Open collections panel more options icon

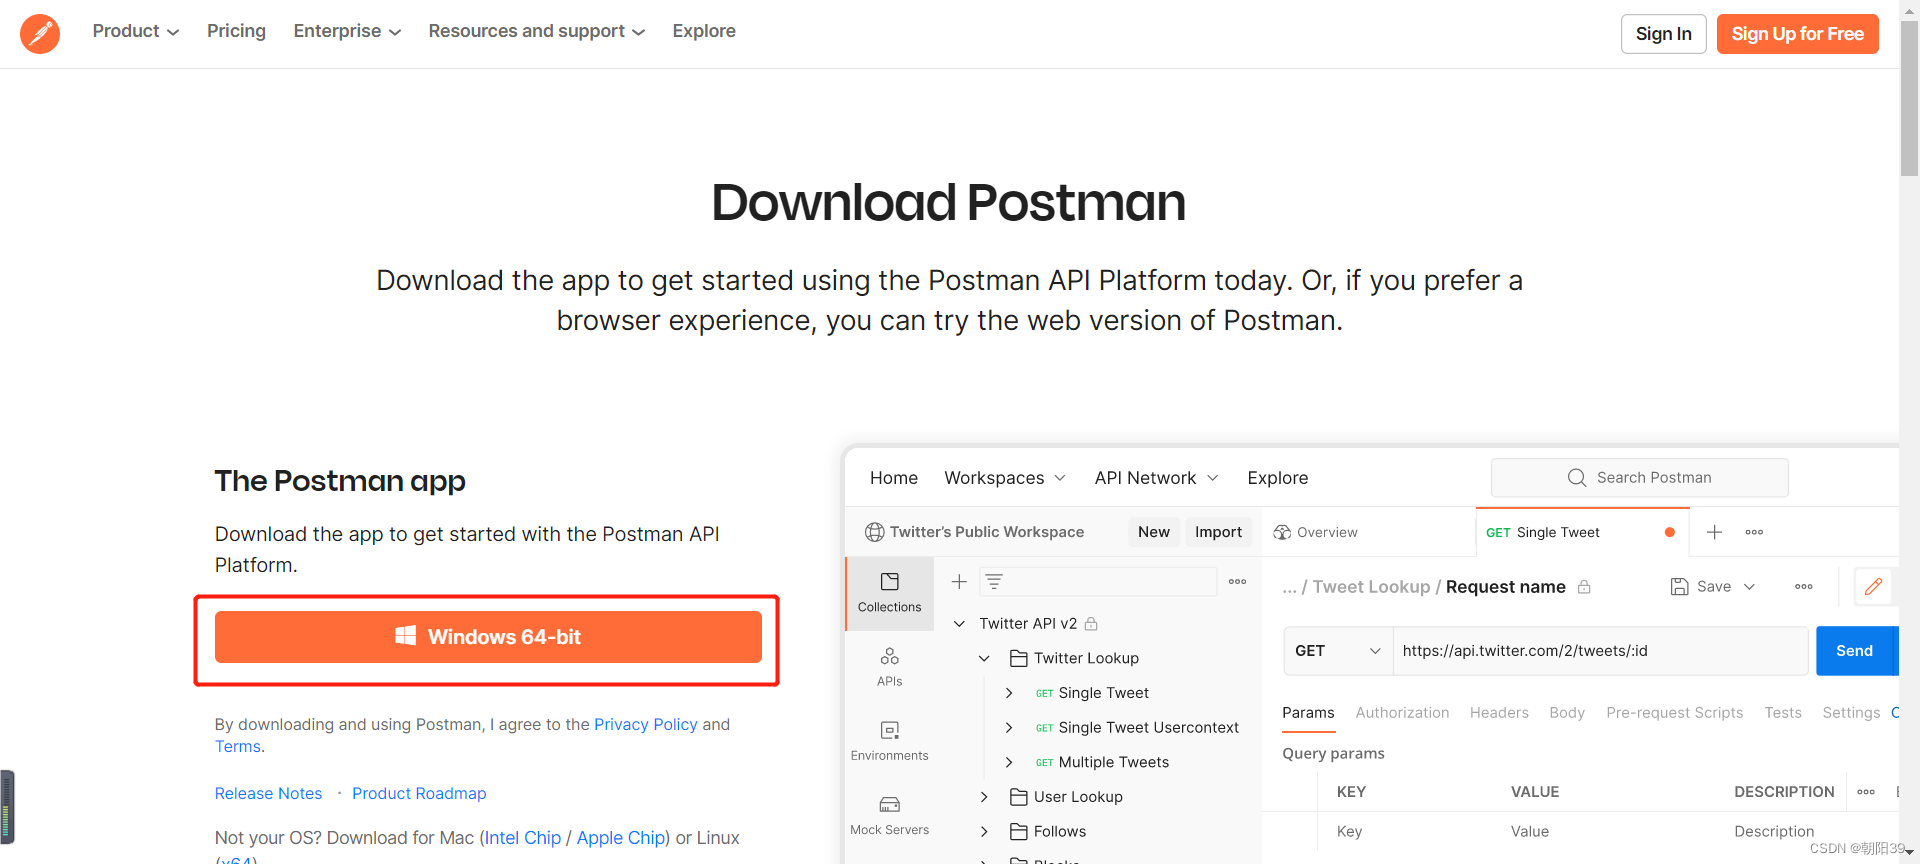coord(1237,582)
